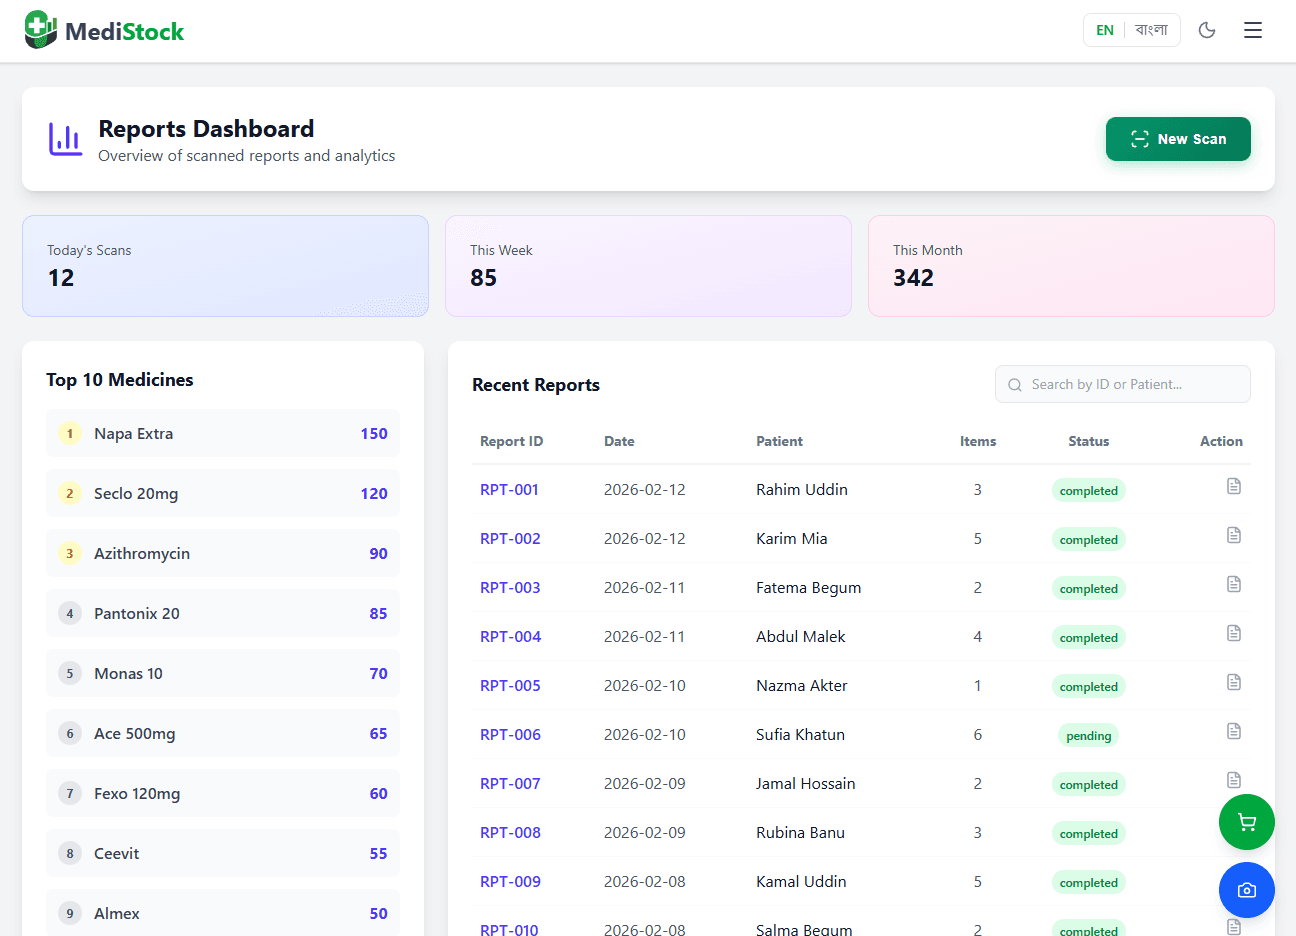Open the RPT-003 report link
Viewport: 1296px width, 936px height.
coord(510,588)
